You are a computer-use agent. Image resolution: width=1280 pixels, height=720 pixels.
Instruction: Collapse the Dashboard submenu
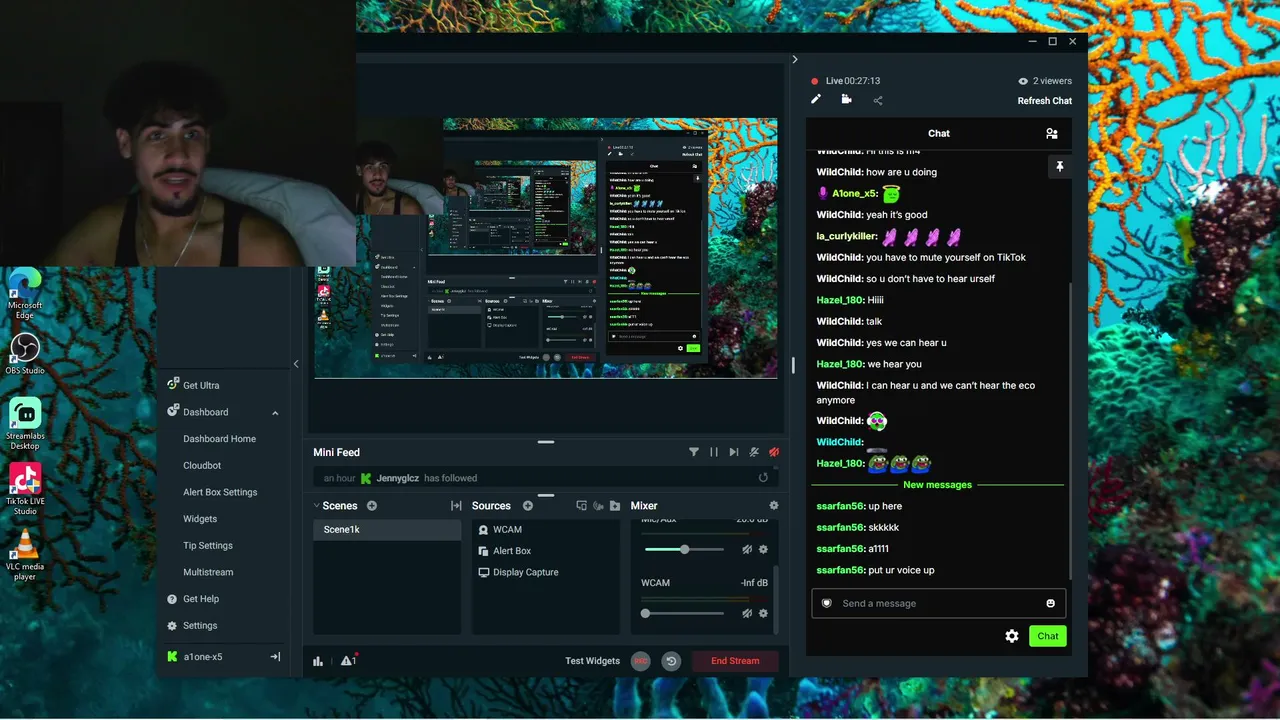(x=275, y=413)
